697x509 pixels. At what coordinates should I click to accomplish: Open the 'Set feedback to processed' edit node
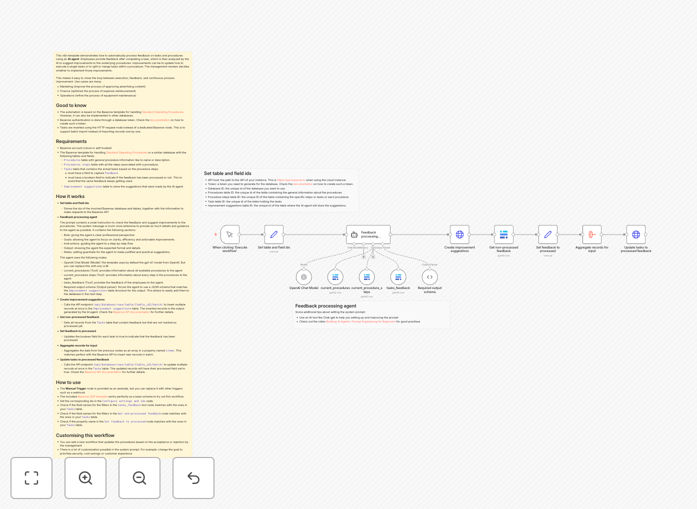tap(548, 235)
